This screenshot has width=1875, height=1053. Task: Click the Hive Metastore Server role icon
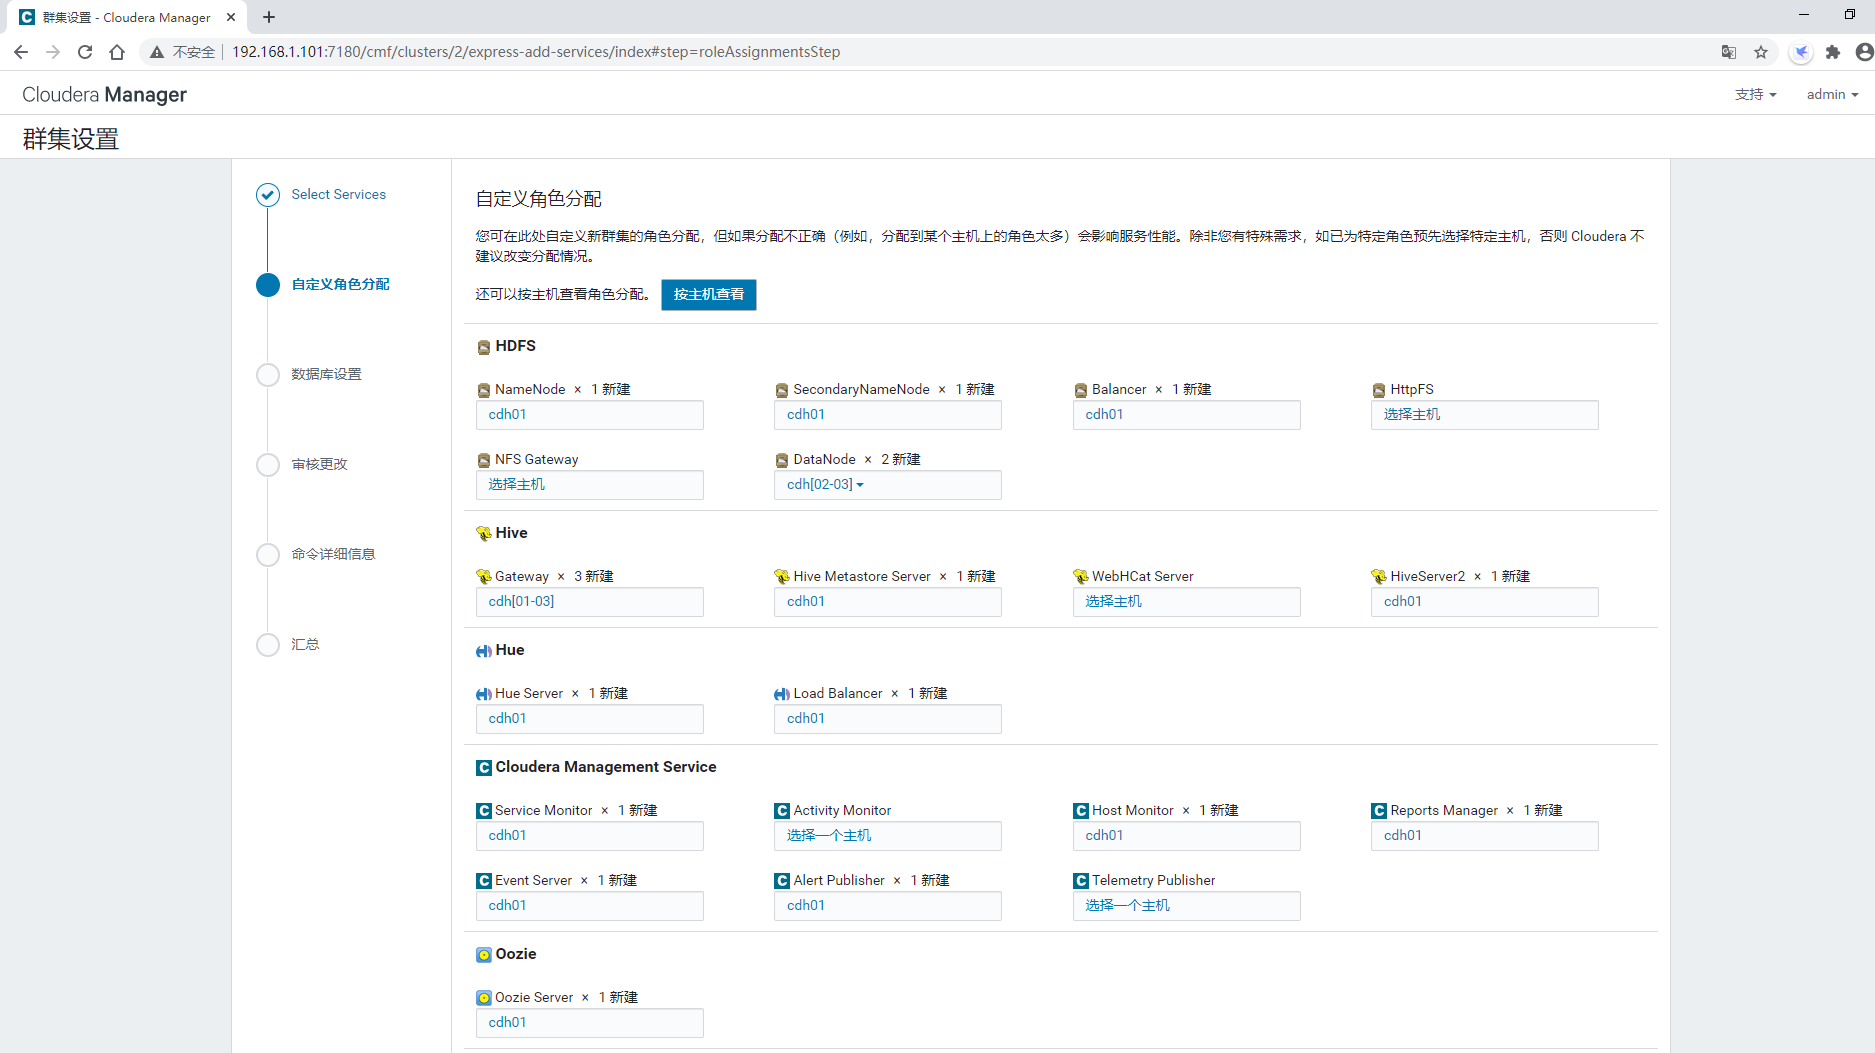coord(782,577)
